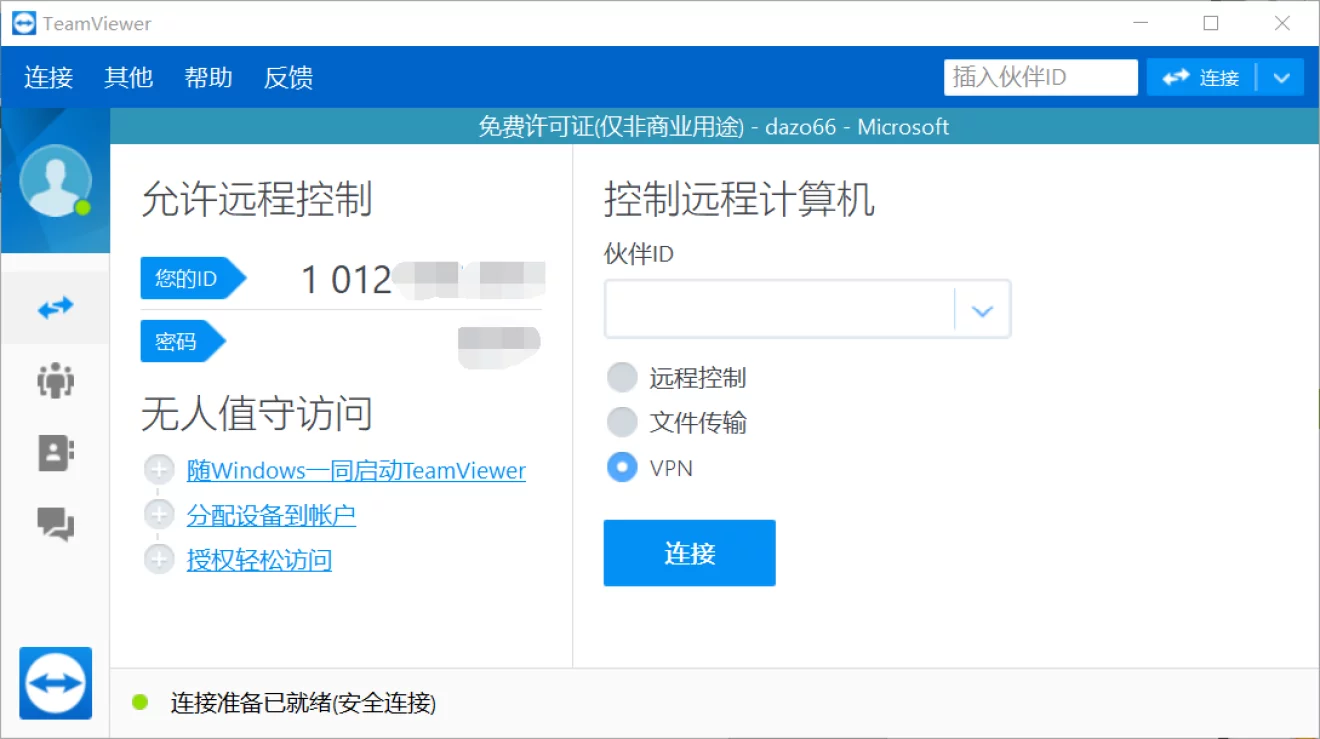Open the 帮助 menu
Screen dimensions: 1320x739
point(208,78)
